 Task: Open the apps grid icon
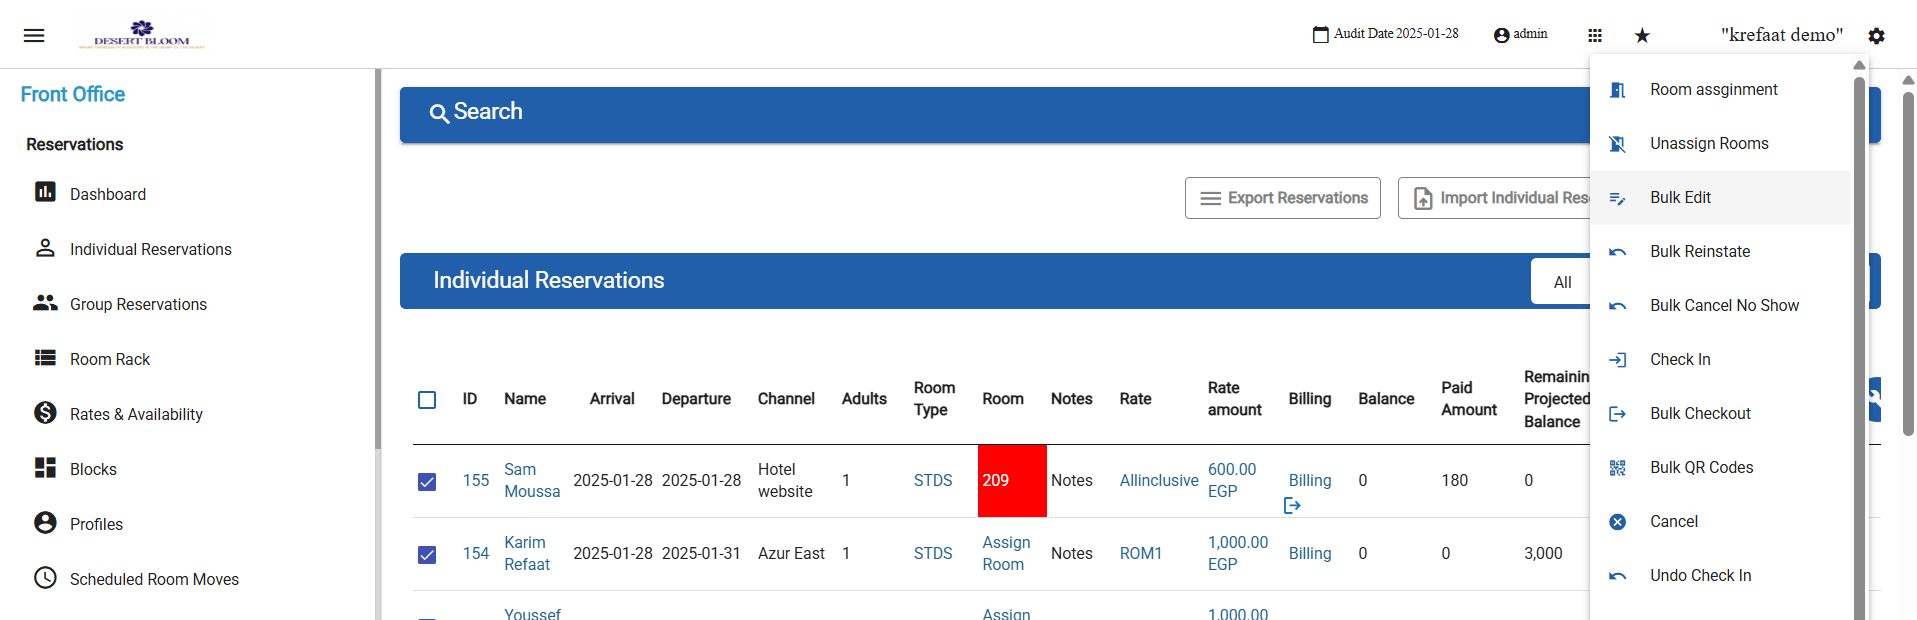(1595, 35)
